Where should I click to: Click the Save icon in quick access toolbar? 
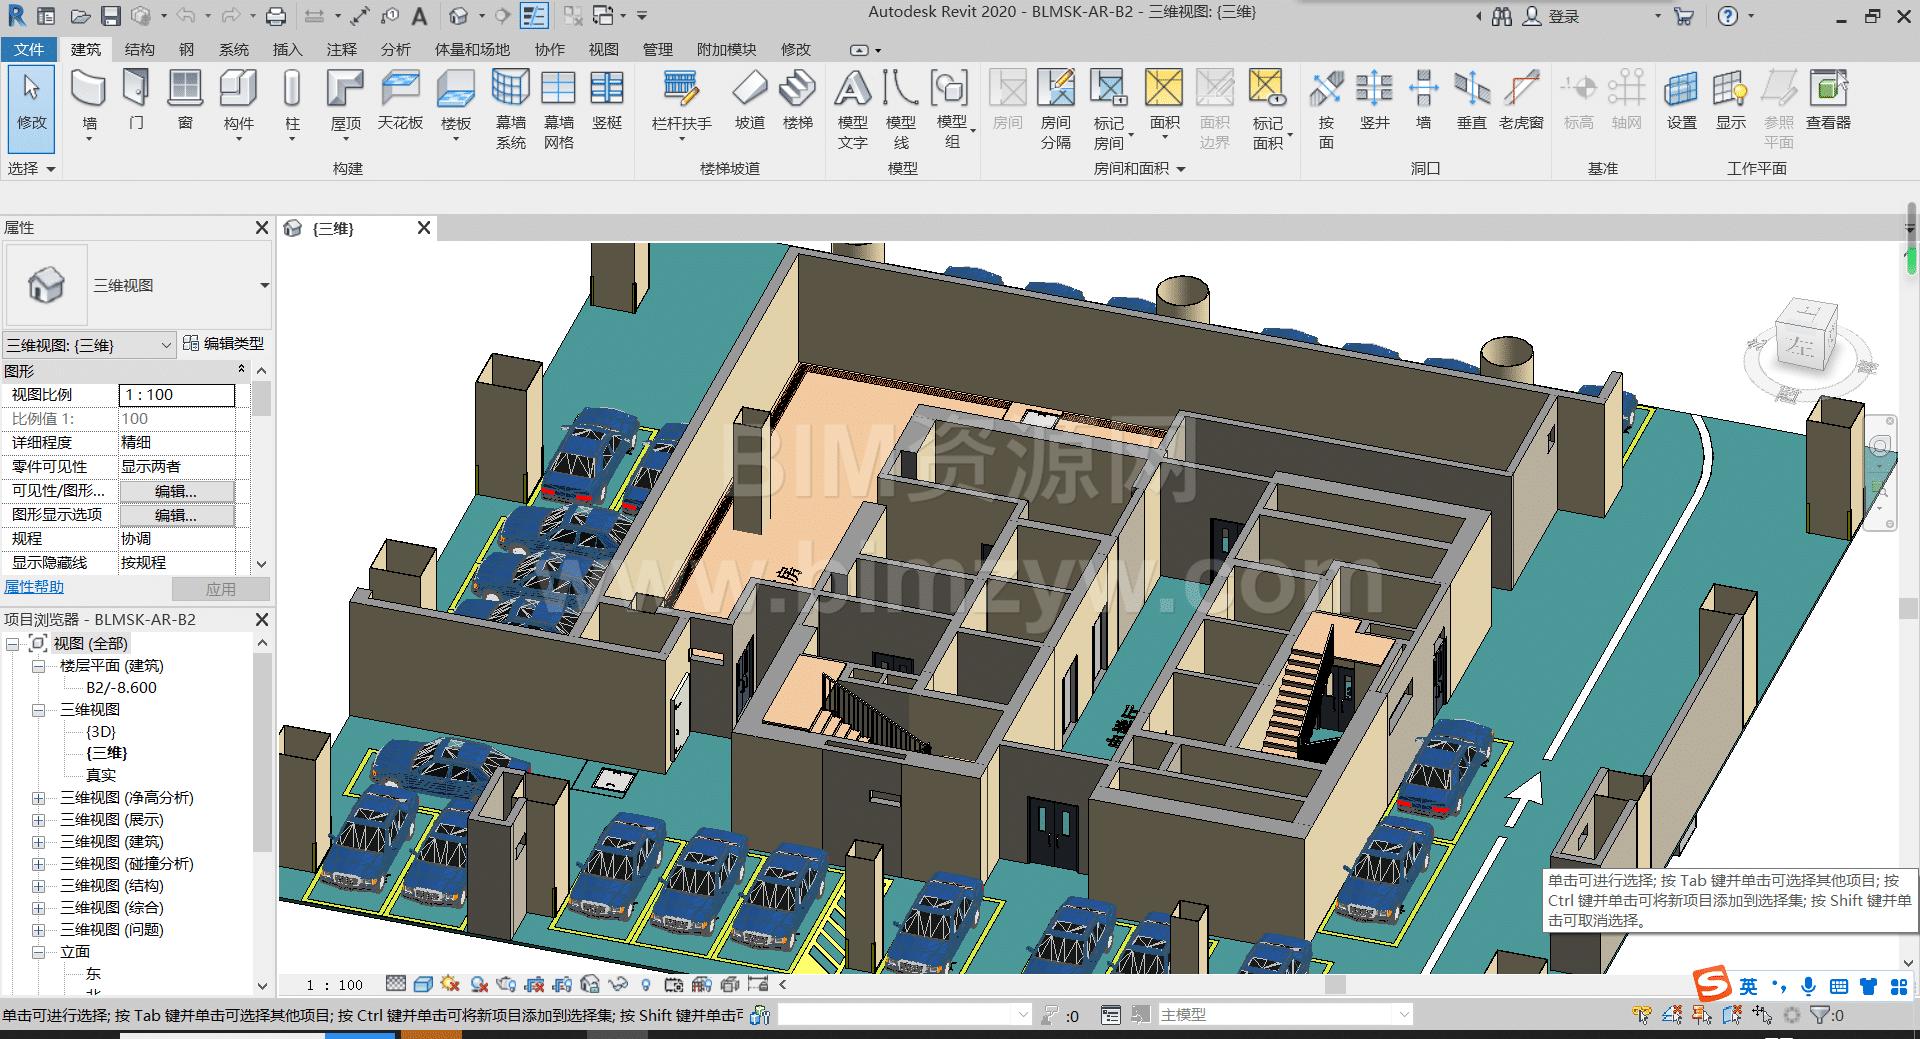click(111, 16)
